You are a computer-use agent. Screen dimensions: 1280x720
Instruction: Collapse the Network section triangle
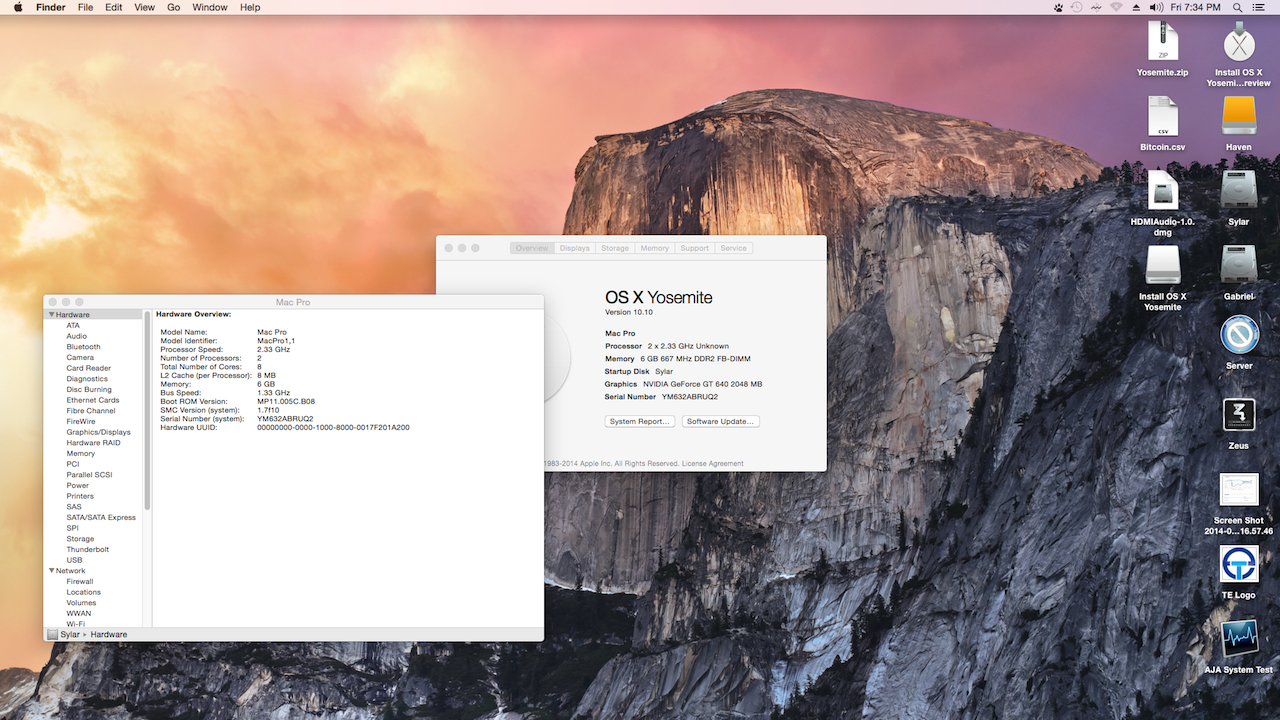(x=51, y=571)
